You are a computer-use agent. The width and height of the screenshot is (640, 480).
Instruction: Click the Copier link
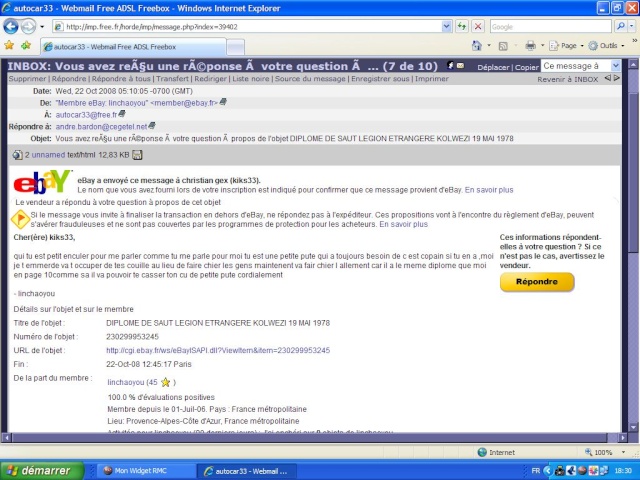point(527,67)
